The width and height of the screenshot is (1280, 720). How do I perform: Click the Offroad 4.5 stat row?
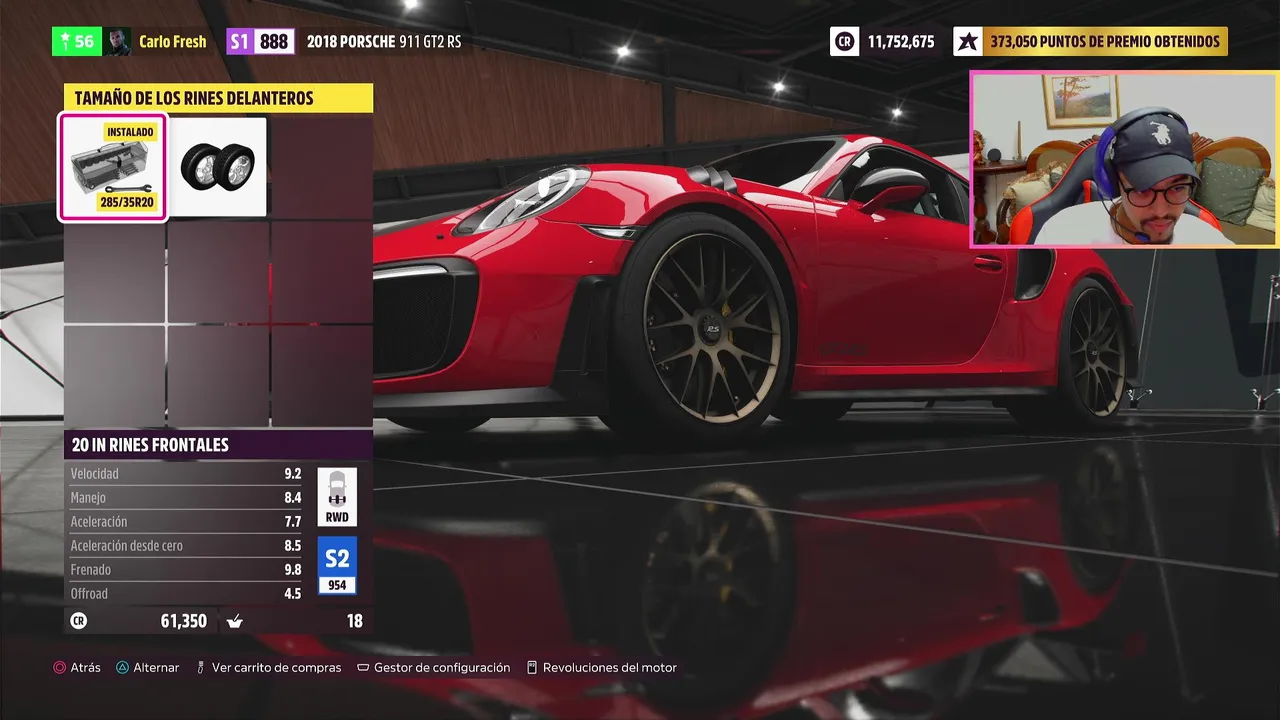(186, 594)
